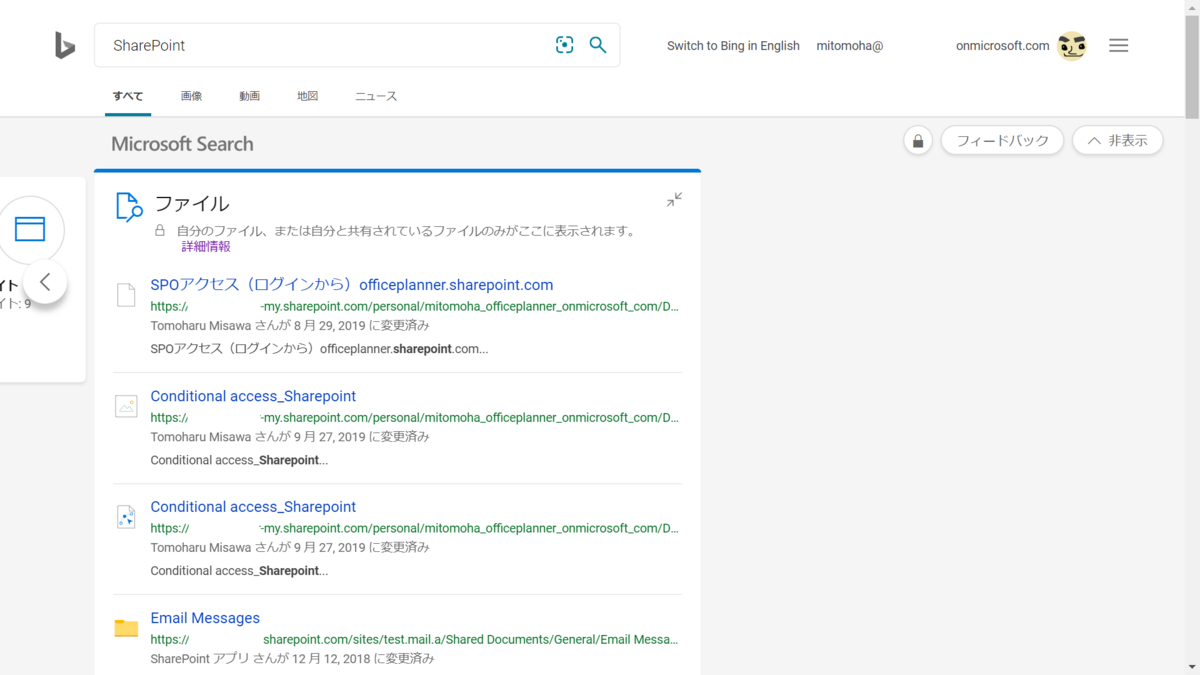Image resolution: width=1200 pixels, height=675 pixels.
Task: Go to previous card with left chevron
Action: pyautogui.click(x=45, y=282)
